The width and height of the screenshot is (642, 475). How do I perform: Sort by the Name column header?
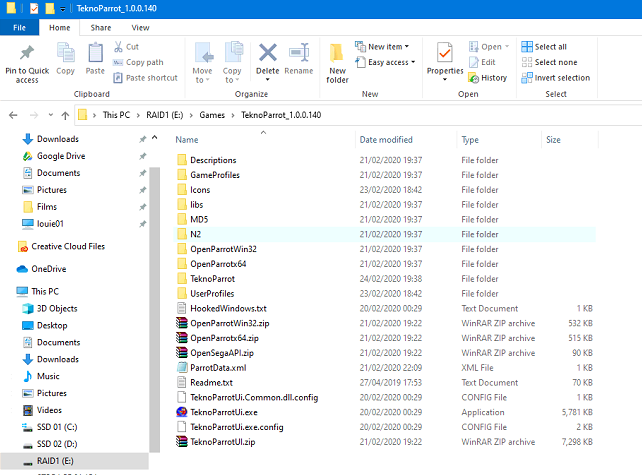click(187, 140)
